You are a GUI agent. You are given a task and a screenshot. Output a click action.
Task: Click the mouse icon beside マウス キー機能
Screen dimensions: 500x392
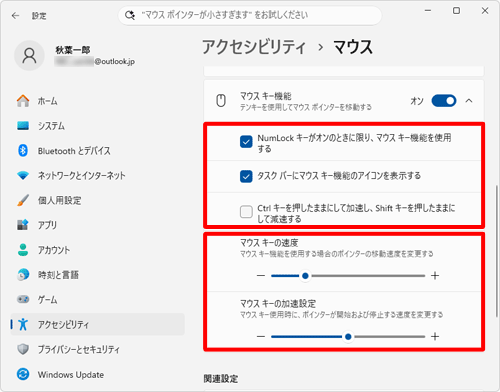[221, 100]
